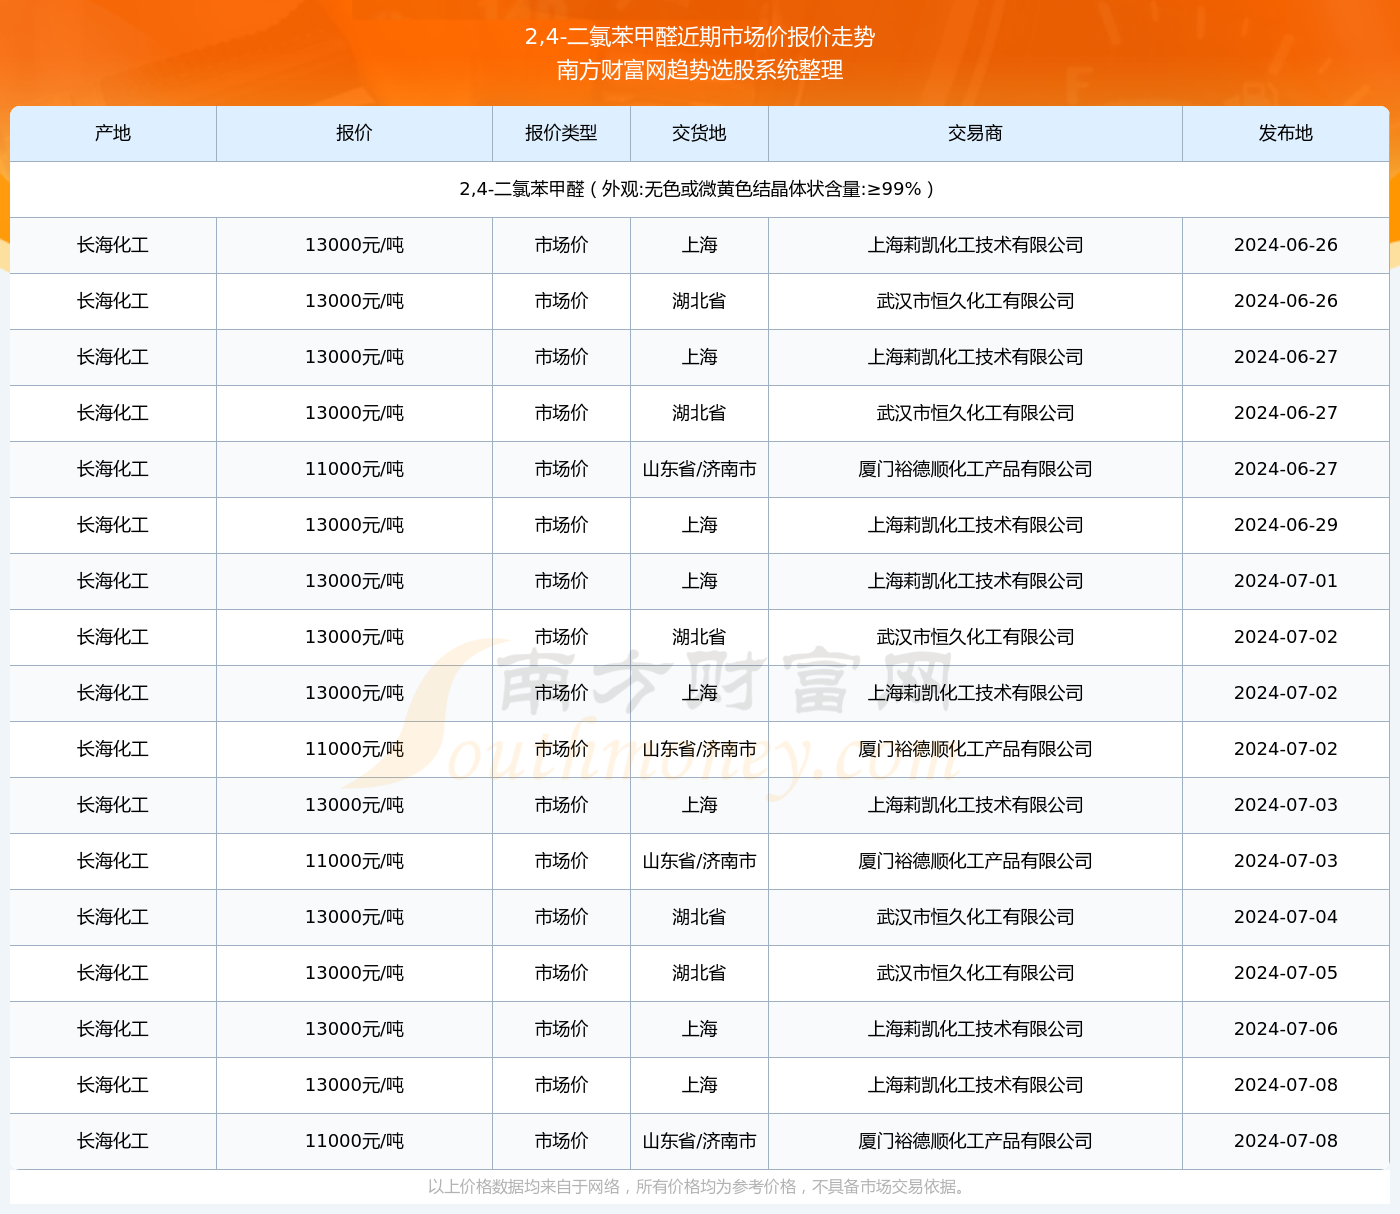
Task: Click the title 2,4-二氯苯甲醛近期市场价报价走势
Action: point(700,37)
